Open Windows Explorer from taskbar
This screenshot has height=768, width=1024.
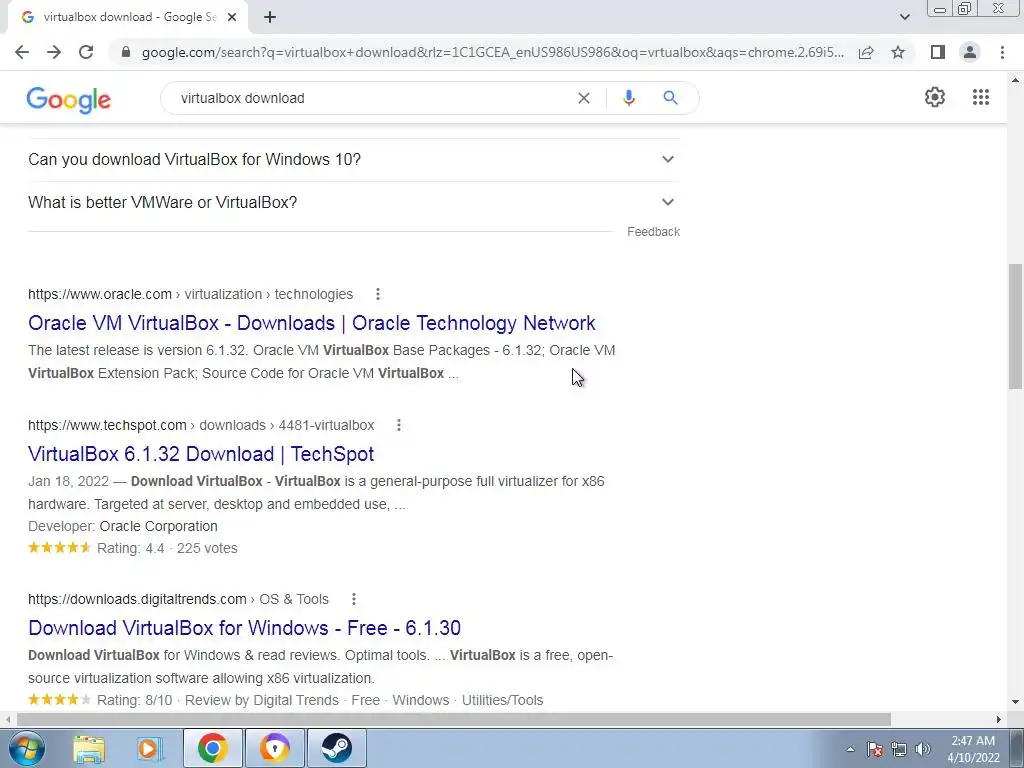tap(89, 748)
